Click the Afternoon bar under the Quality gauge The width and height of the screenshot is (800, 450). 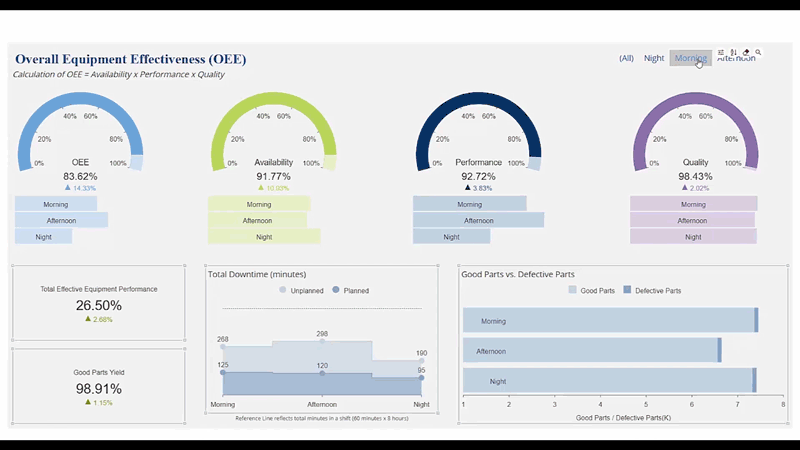click(x=692, y=220)
